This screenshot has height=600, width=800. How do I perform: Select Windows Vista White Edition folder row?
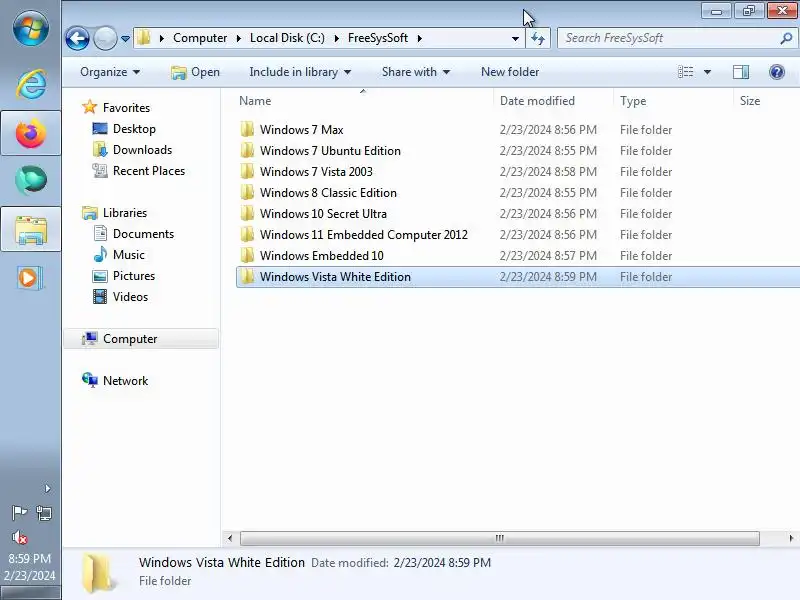pyautogui.click(x=518, y=277)
